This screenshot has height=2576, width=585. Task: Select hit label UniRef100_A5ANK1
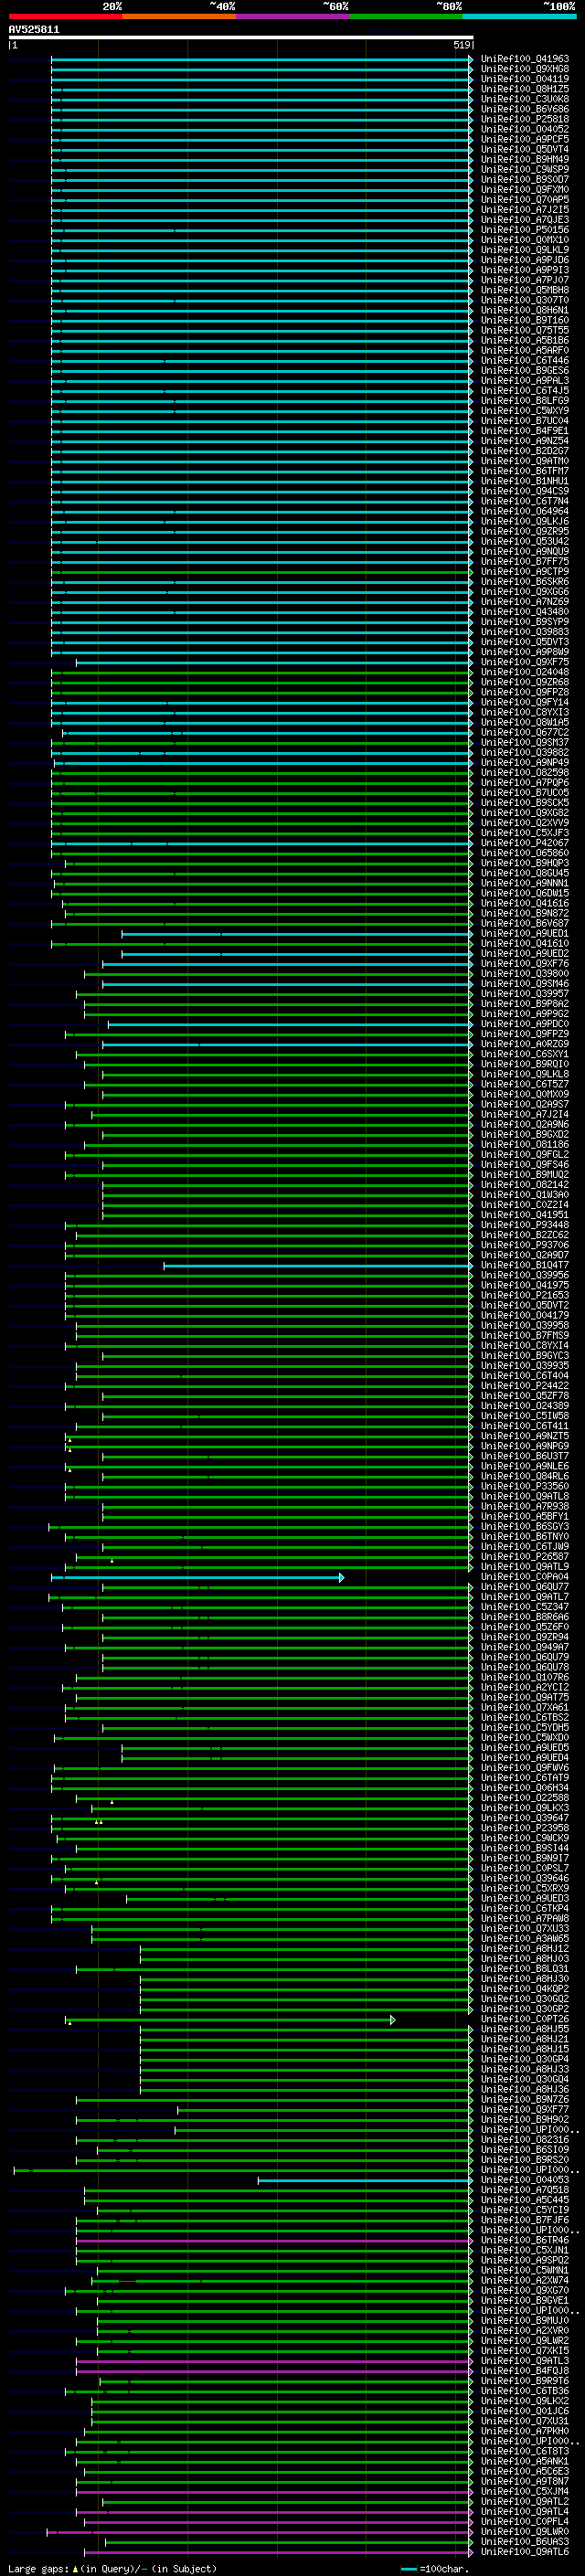524,2462
